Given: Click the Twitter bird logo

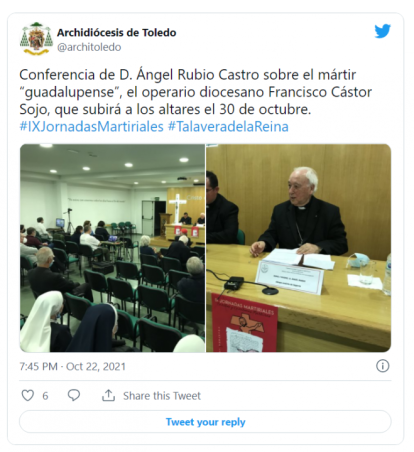Looking at the screenshot, I should pos(382,31).
